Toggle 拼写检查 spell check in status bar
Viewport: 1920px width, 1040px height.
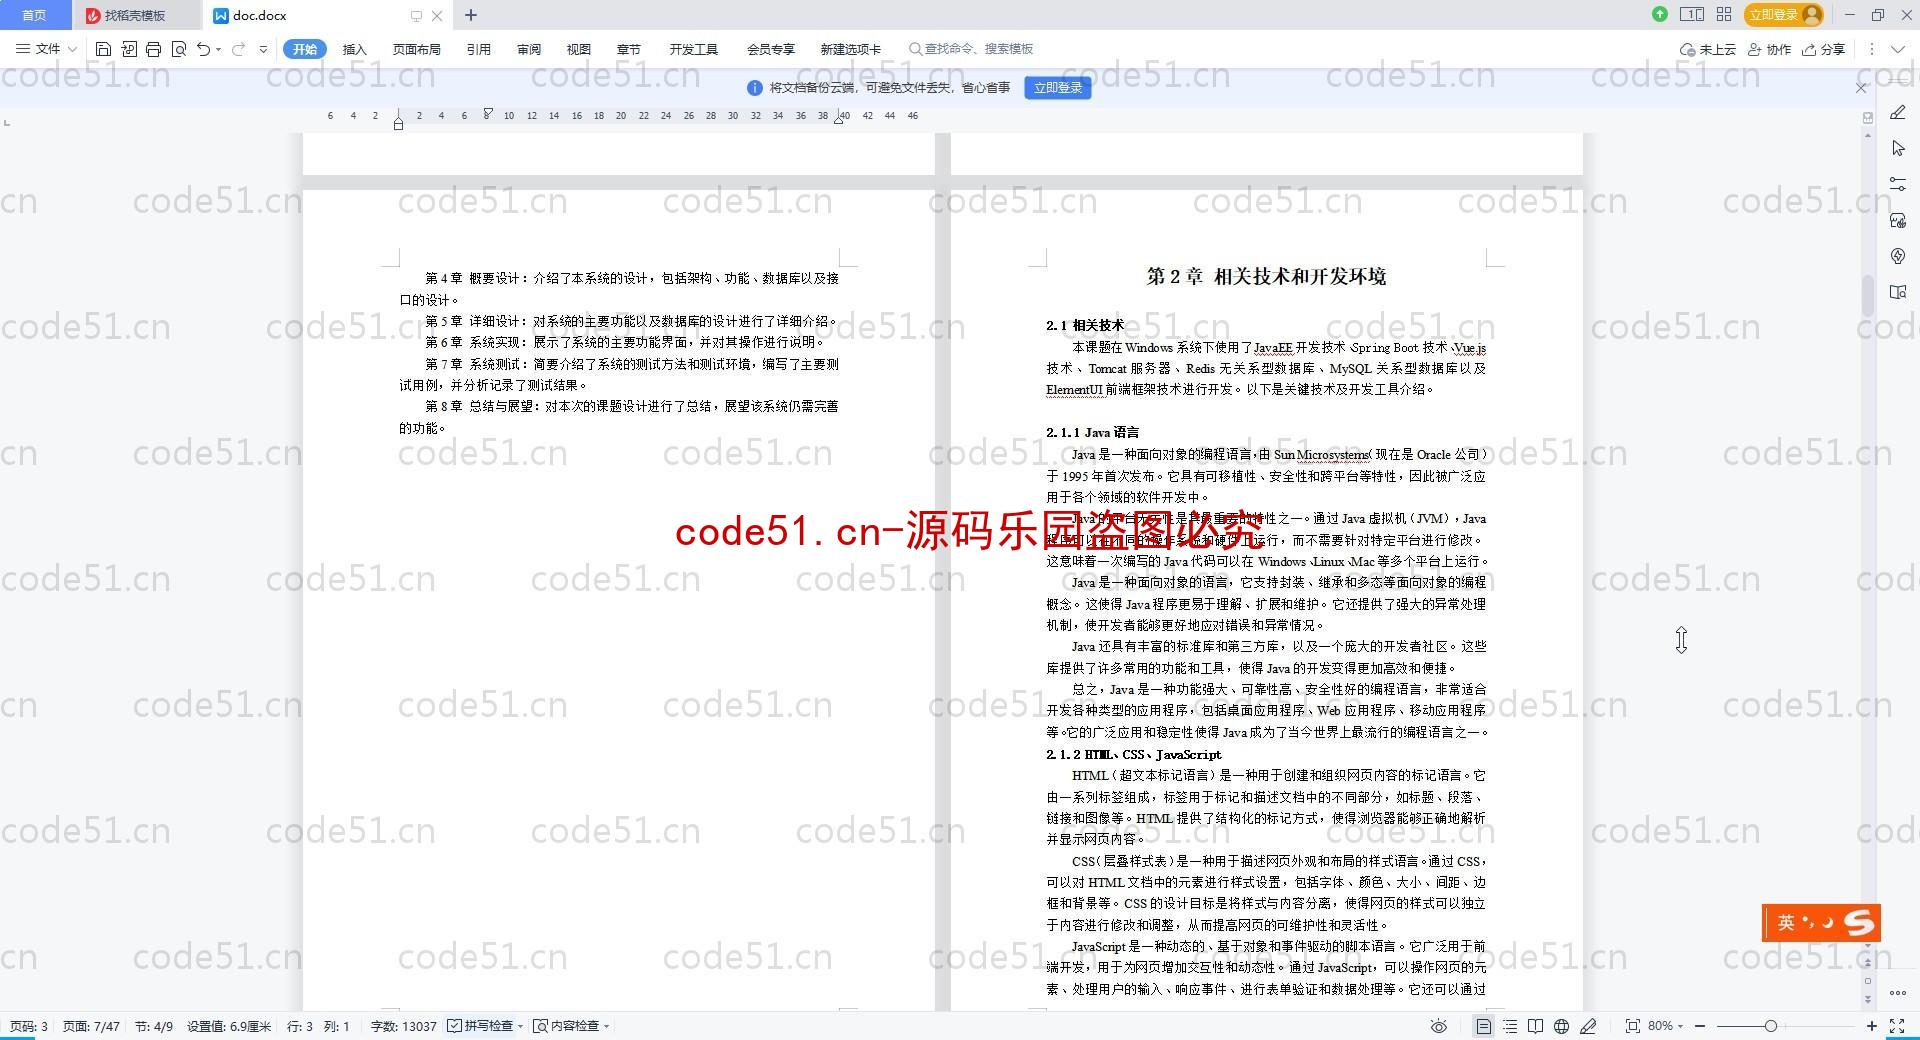[485, 1026]
